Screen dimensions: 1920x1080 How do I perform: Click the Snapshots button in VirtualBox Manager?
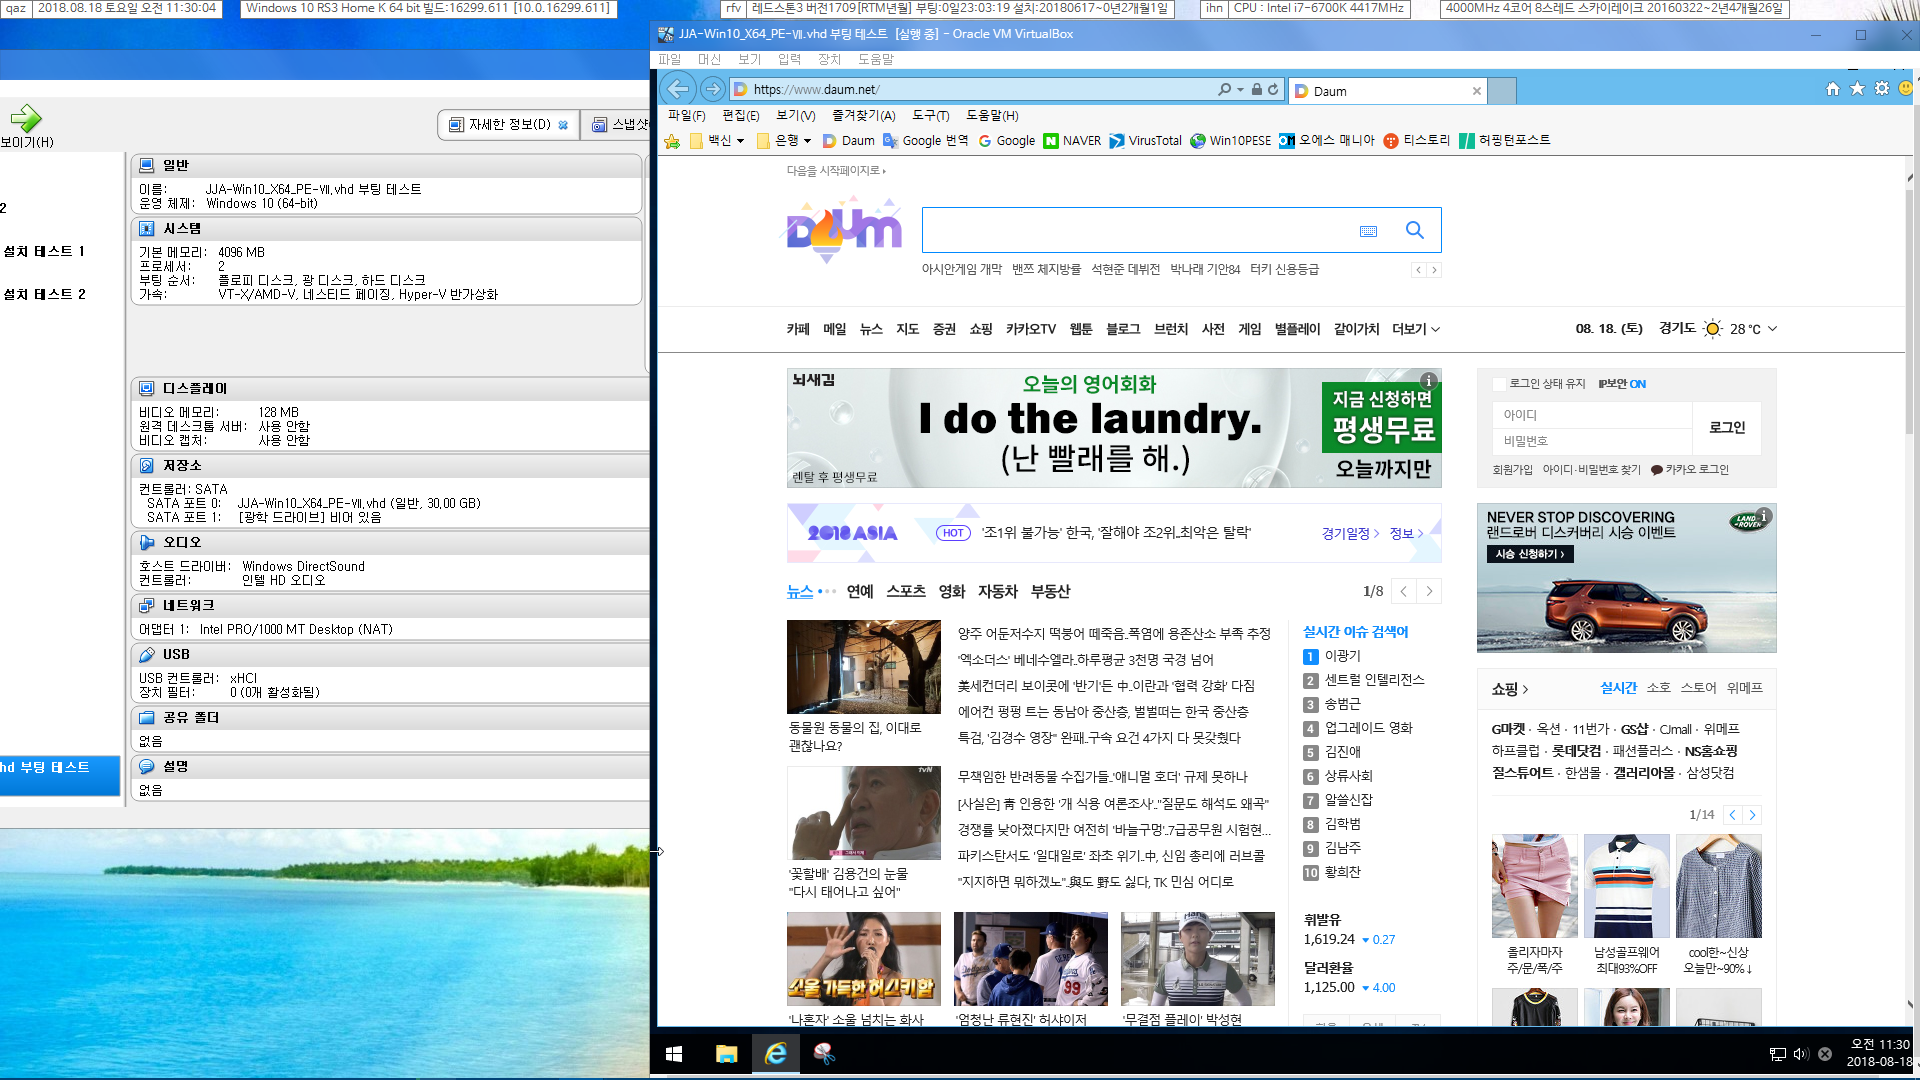(x=618, y=125)
